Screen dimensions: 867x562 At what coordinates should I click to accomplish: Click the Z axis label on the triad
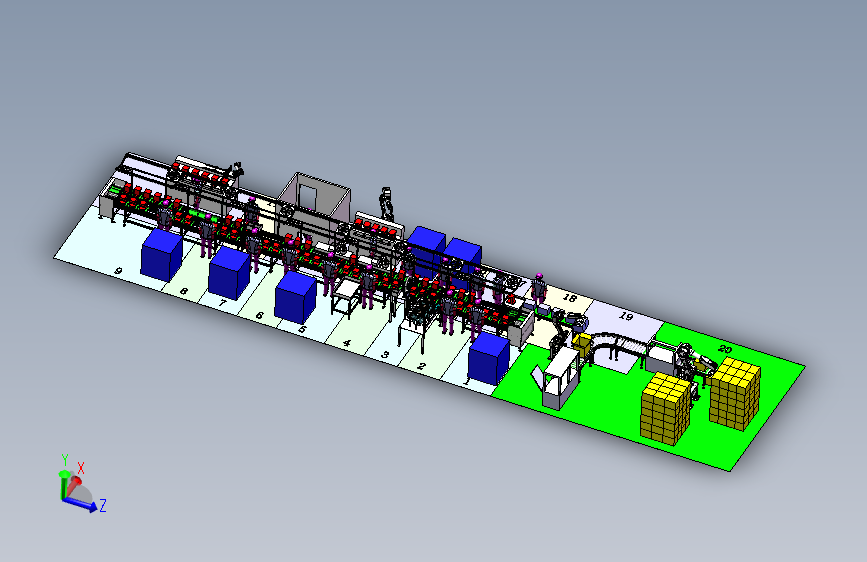point(102,505)
